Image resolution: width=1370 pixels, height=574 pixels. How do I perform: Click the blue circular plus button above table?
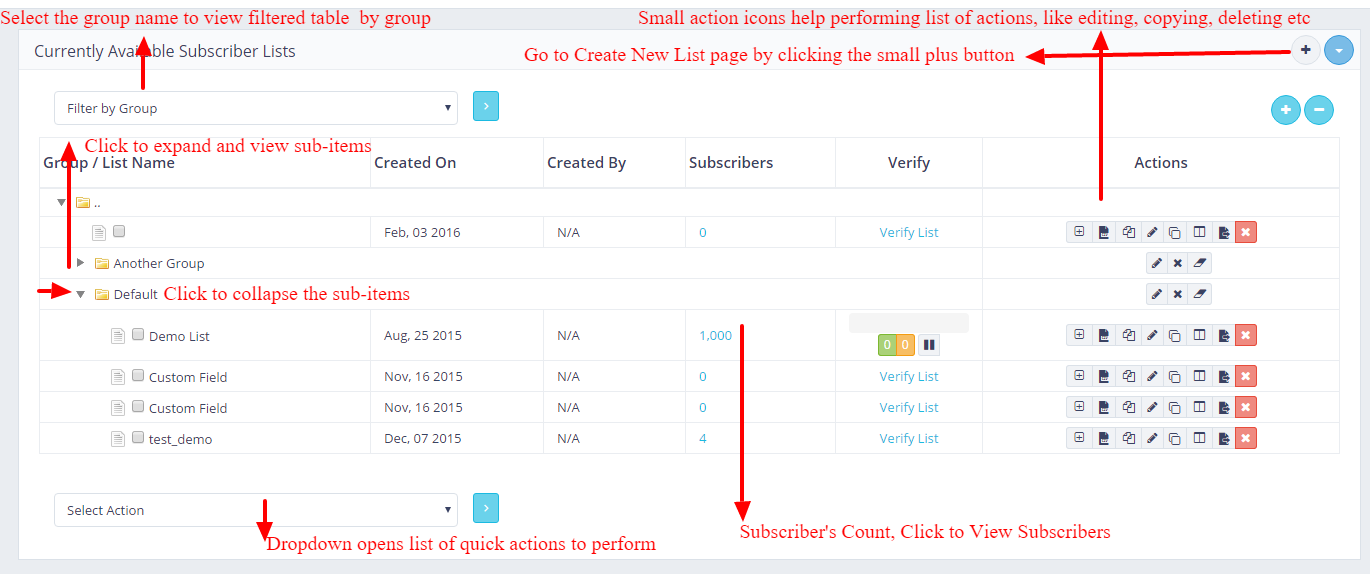tap(1285, 110)
